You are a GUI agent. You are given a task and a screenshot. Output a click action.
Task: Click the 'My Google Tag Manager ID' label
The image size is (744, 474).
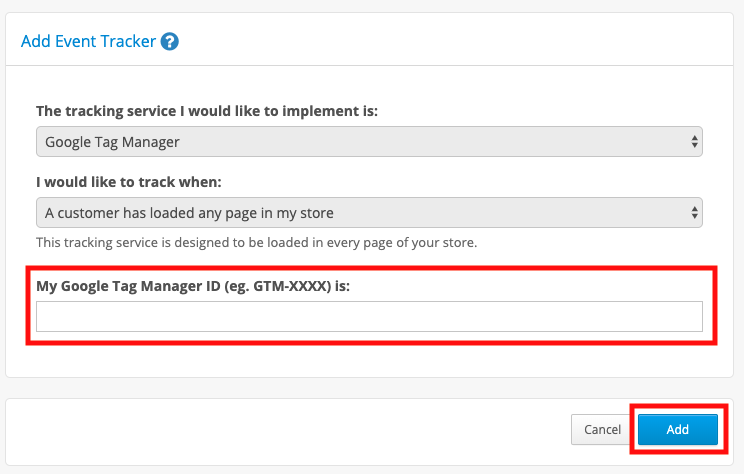193,286
